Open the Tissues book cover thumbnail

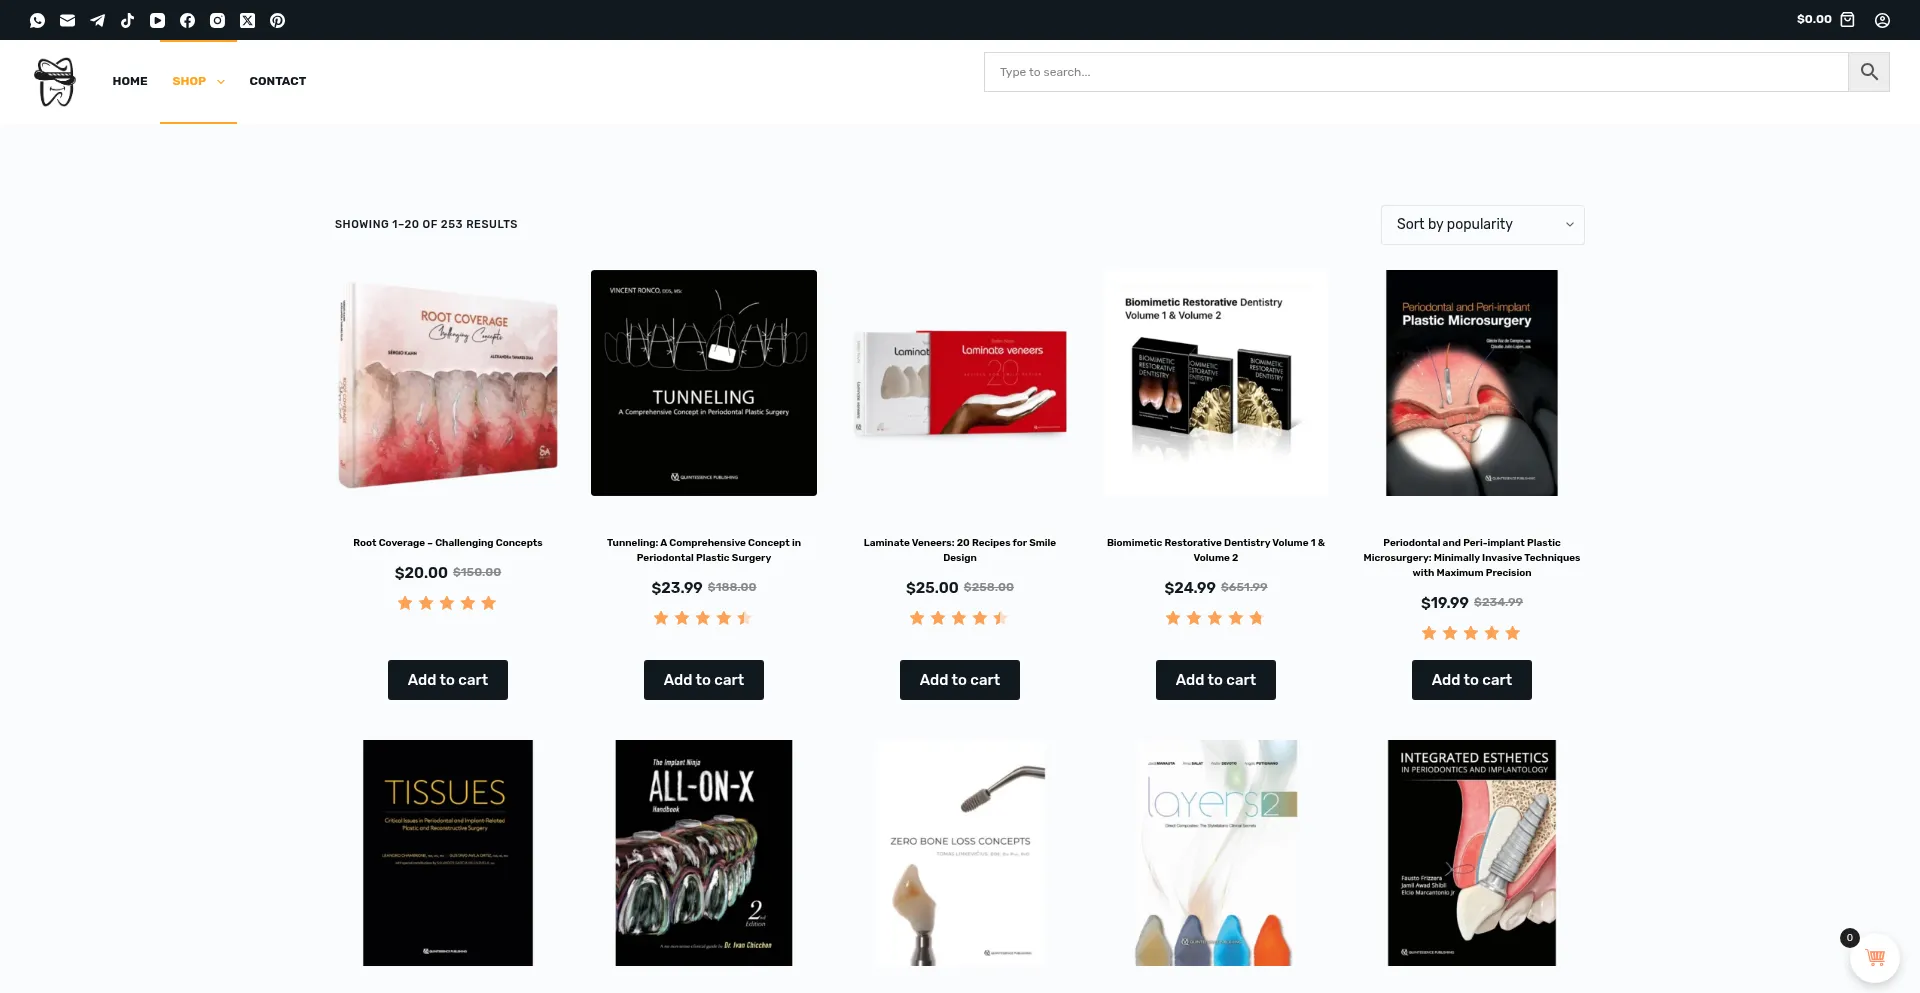(447, 853)
